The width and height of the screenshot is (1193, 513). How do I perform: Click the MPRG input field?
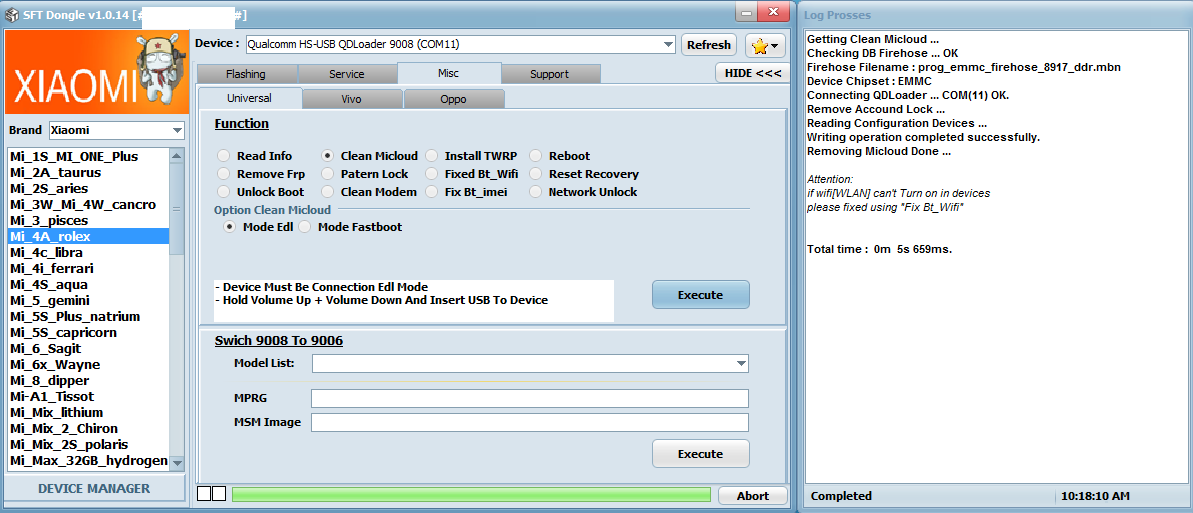[530, 399]
